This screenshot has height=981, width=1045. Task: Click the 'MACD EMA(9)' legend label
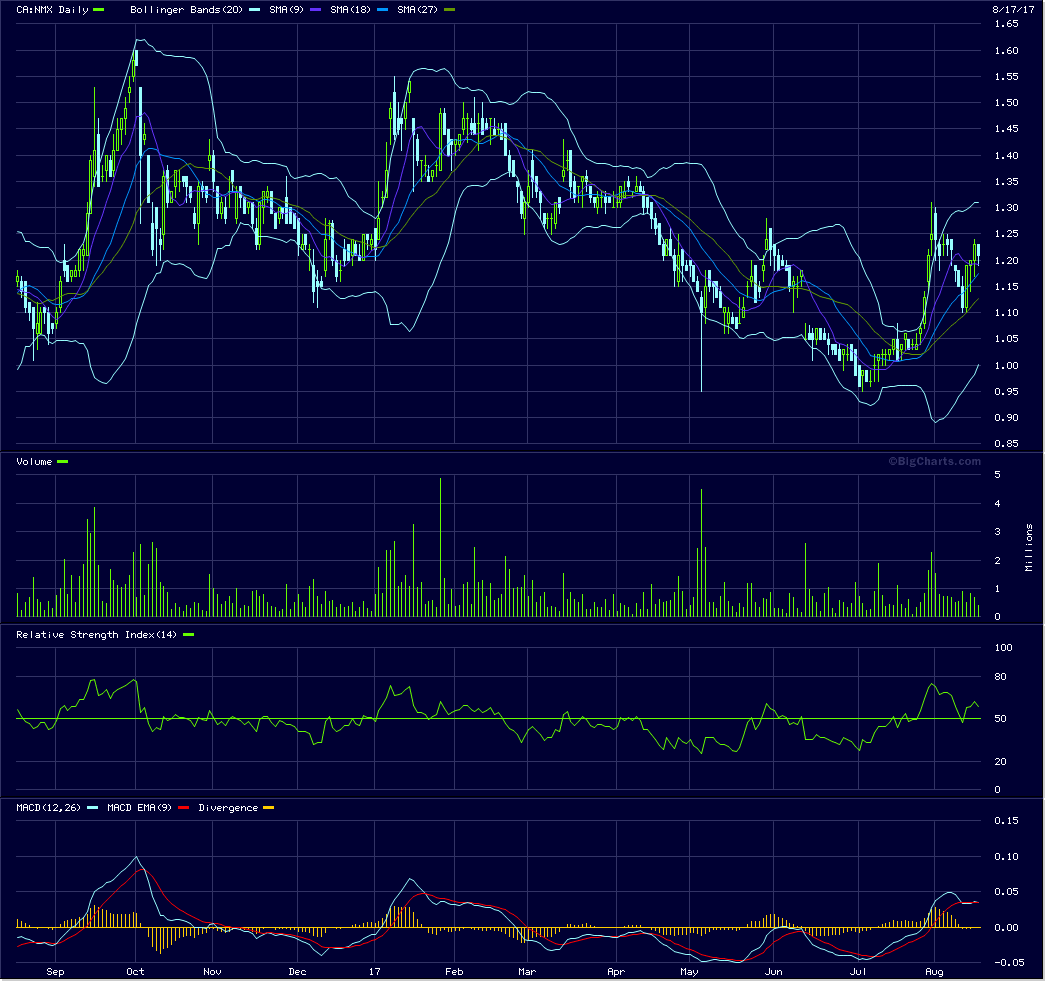[x=139, y=808]
